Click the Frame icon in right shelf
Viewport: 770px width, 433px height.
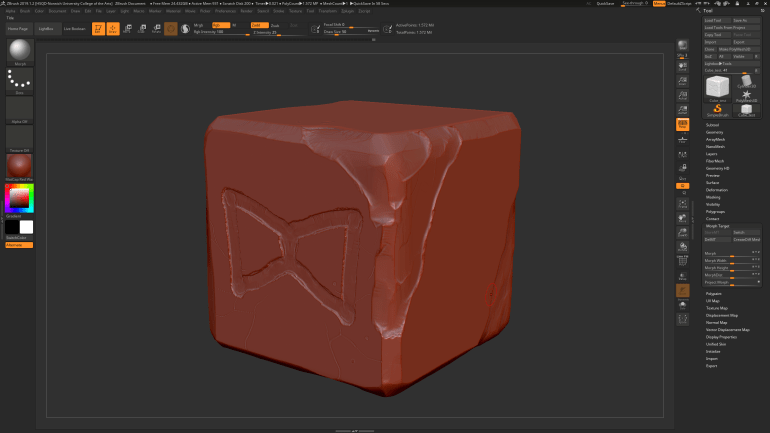(x=683, y=203)
